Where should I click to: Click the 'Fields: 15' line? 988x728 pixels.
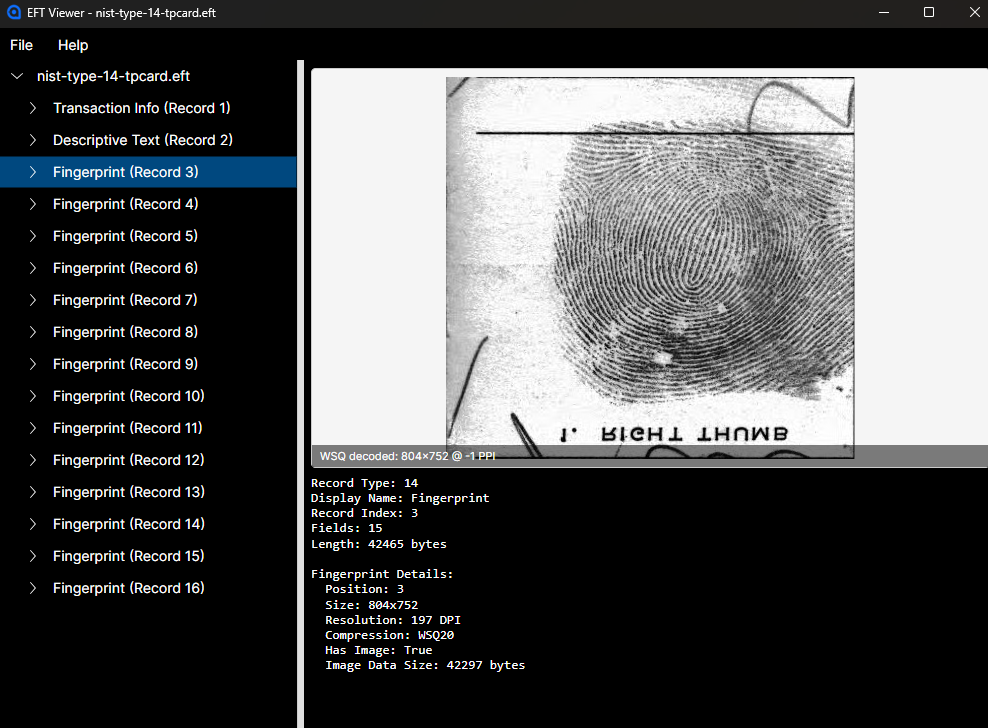347,528
